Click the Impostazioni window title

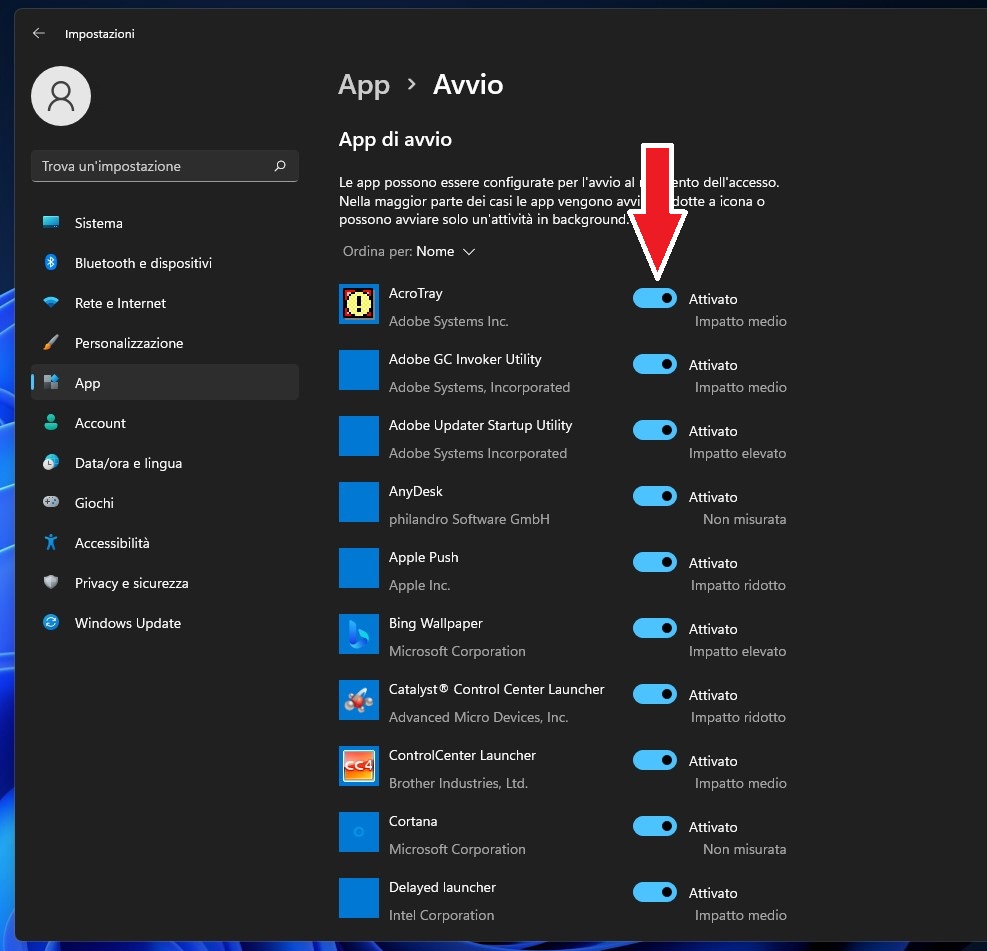[99, 34]
